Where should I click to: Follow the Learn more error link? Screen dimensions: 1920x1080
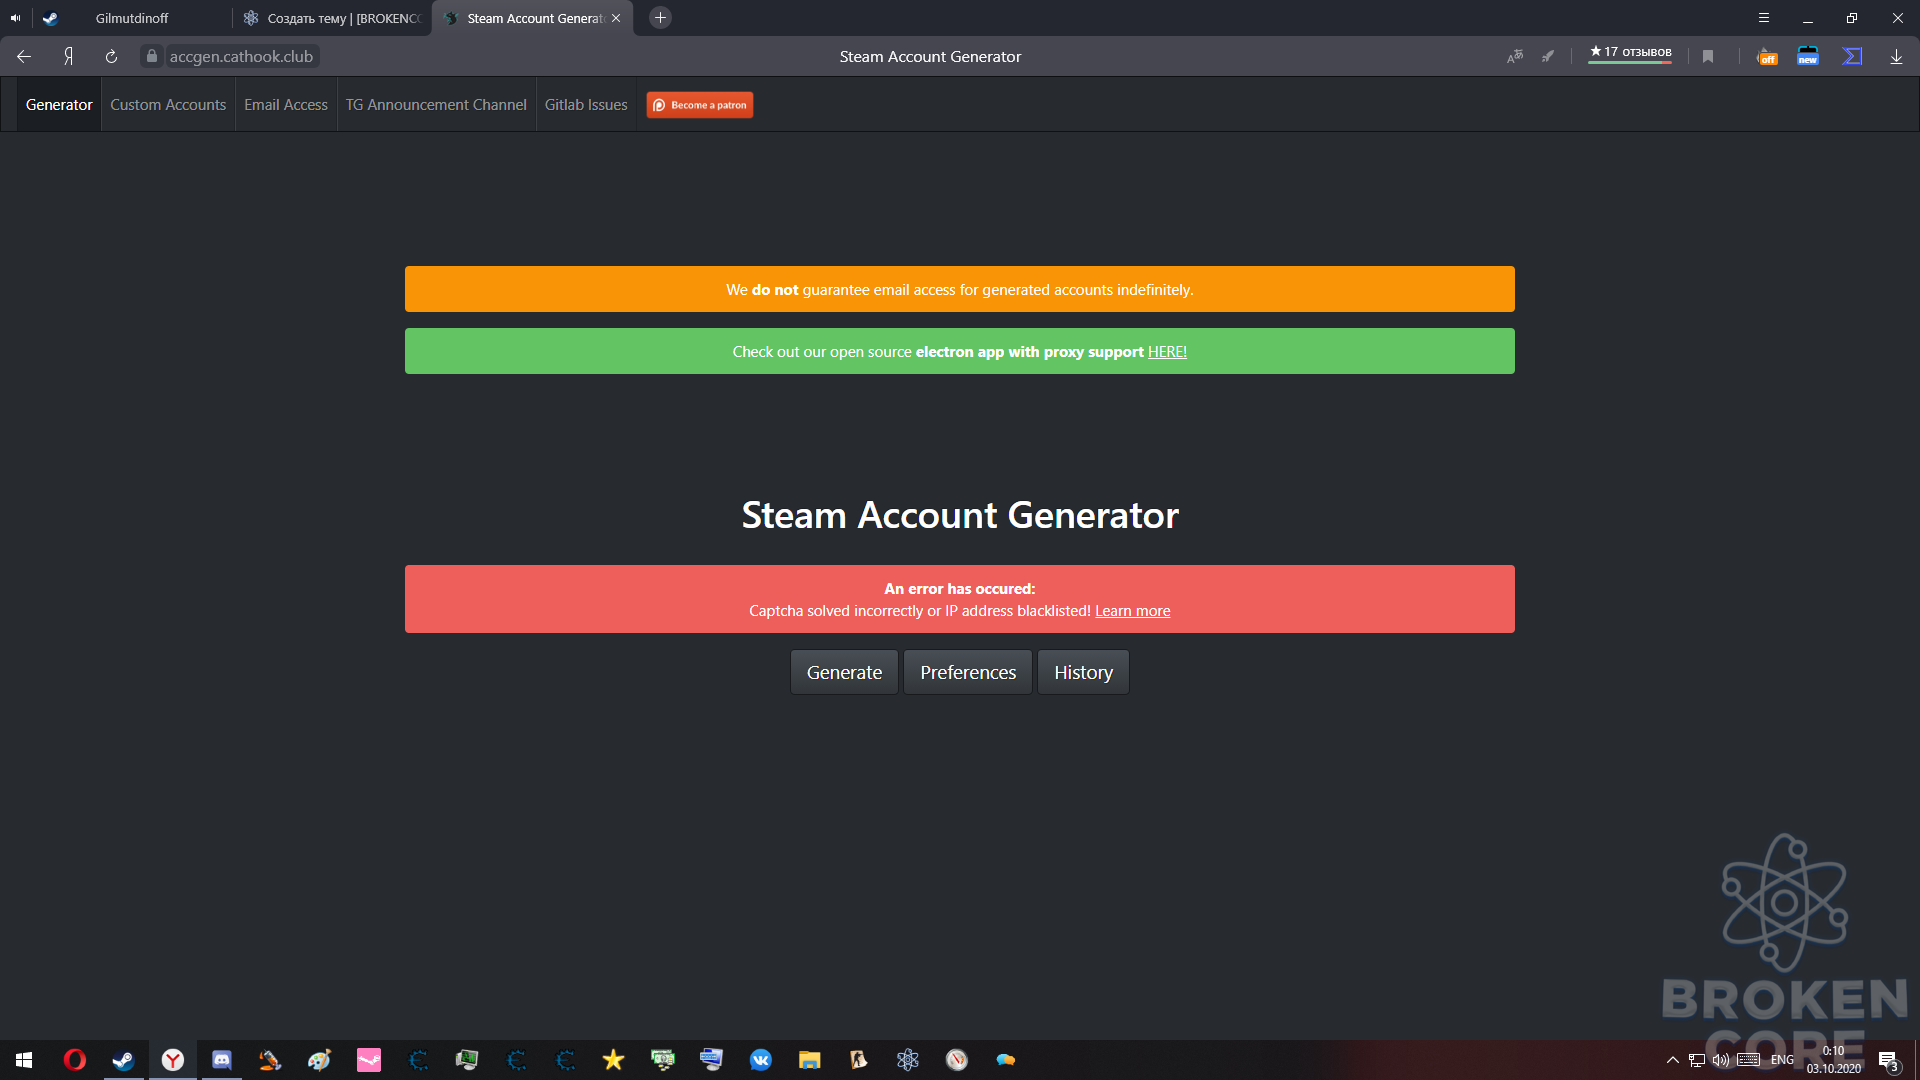pos(1132,611)
